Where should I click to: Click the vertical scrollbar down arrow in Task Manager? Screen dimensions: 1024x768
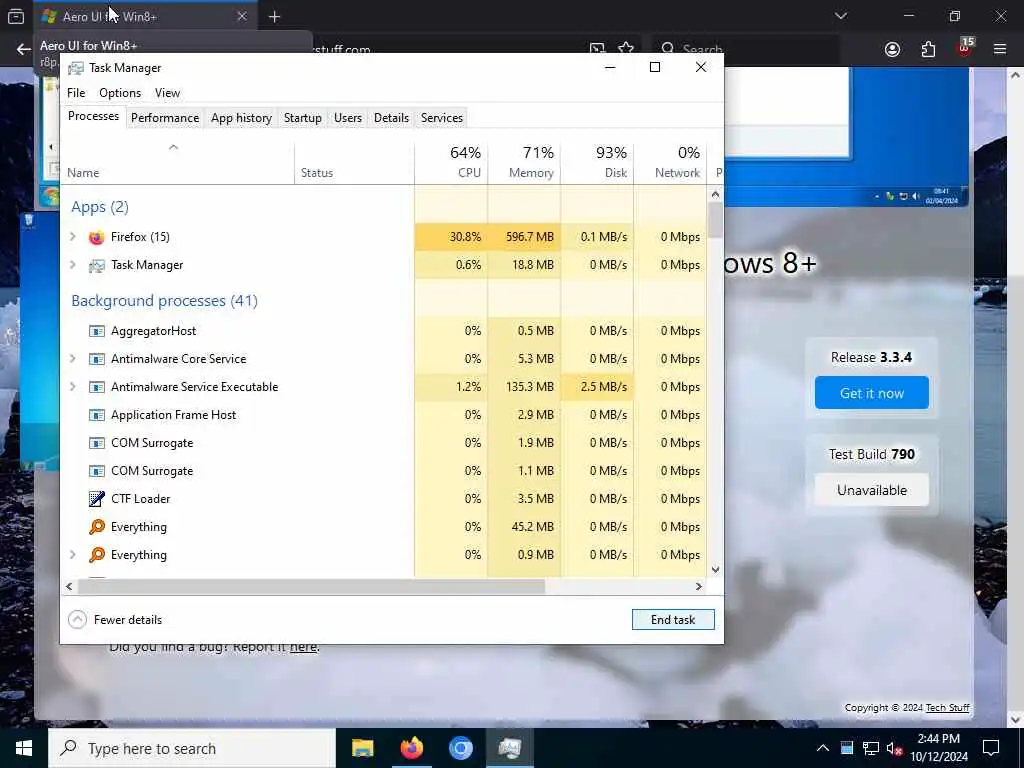tap(715, 569)
